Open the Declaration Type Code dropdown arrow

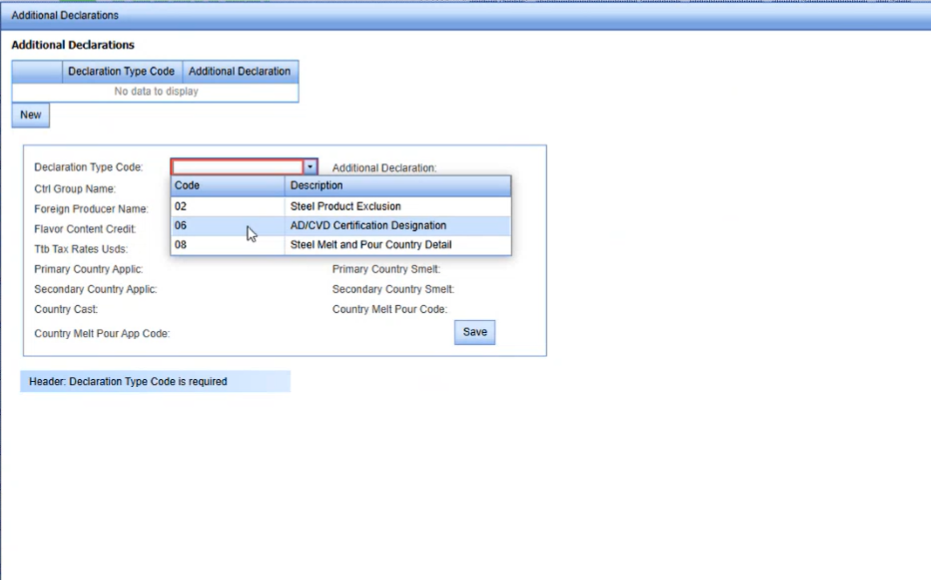[x=311, y=167]
